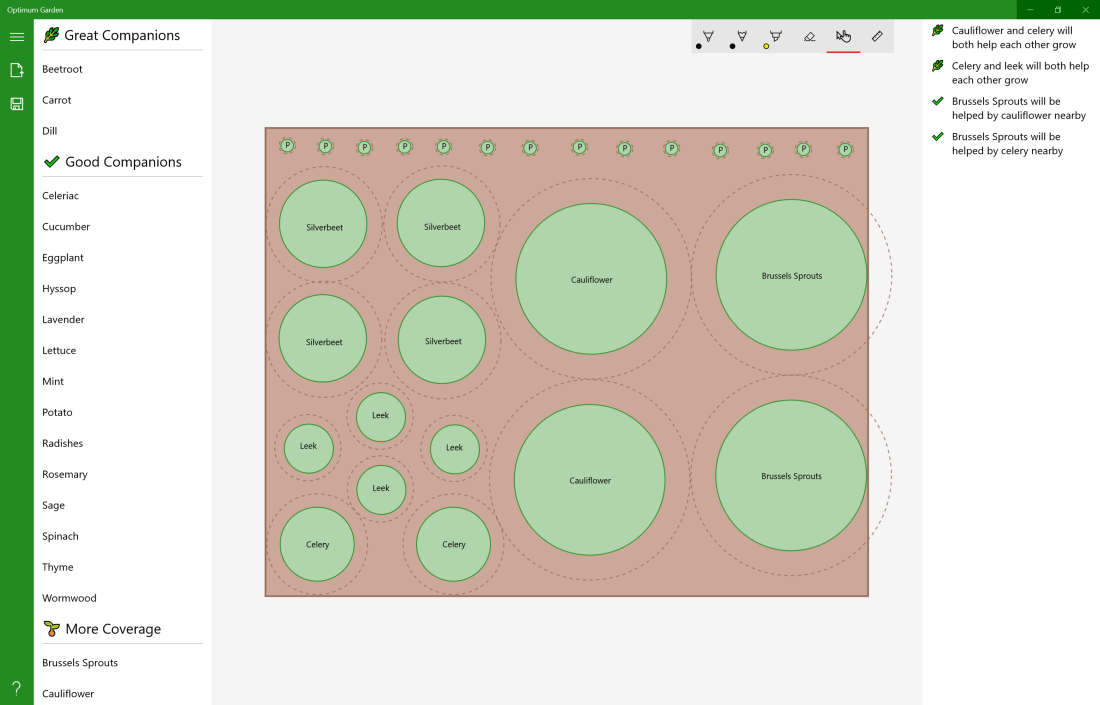
Task: Choose Brussels Sprouts under More Coverage
Action: pyautogui.click(x=80, y=663)
